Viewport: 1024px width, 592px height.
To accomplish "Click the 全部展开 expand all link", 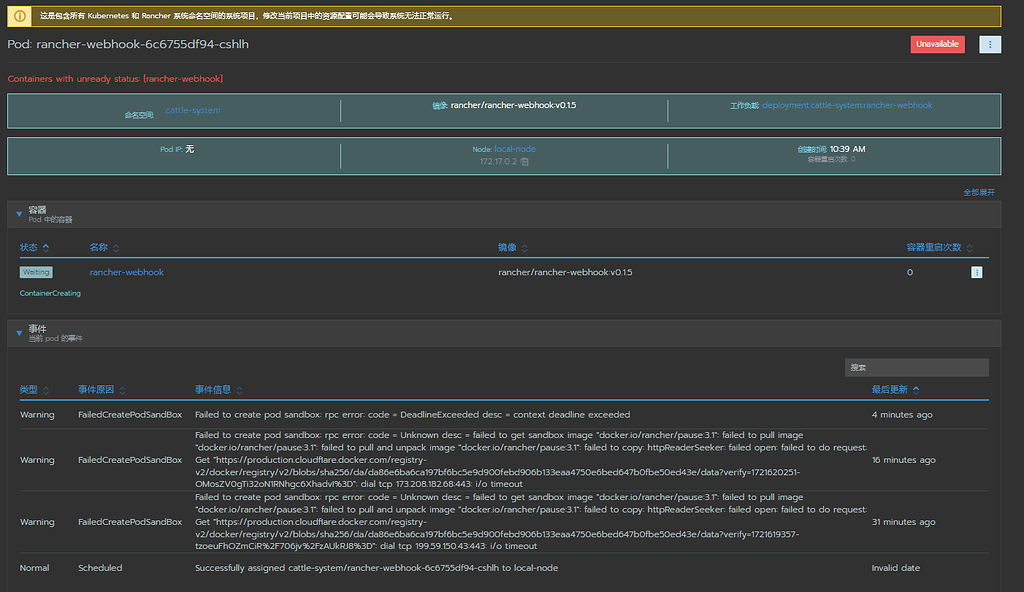I will (x=978, y=192).
